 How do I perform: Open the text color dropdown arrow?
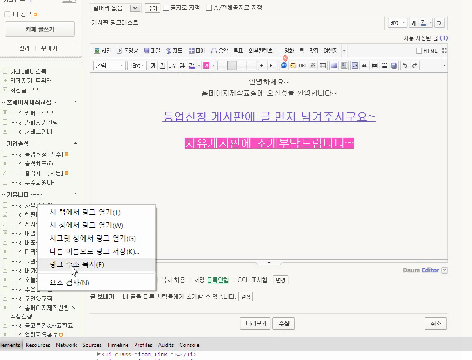(199, 65)
